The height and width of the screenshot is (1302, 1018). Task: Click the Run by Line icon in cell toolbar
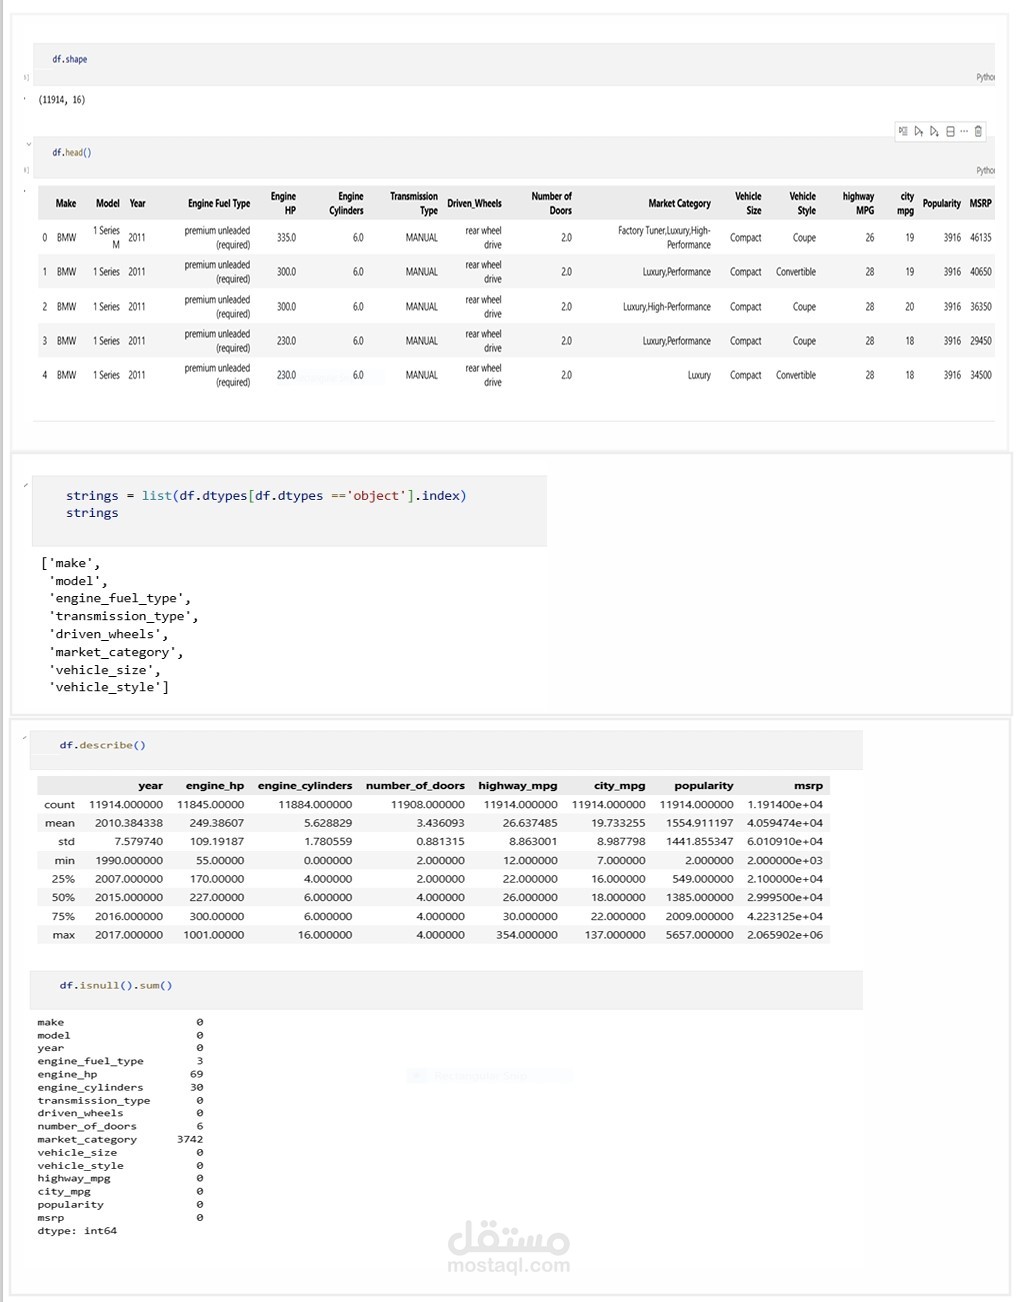903,131
